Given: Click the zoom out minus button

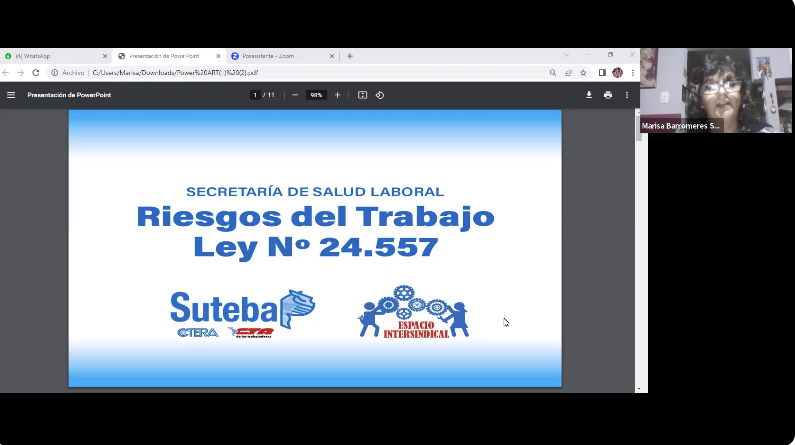Looking at the screenshot, I should [x=295, y=95].
